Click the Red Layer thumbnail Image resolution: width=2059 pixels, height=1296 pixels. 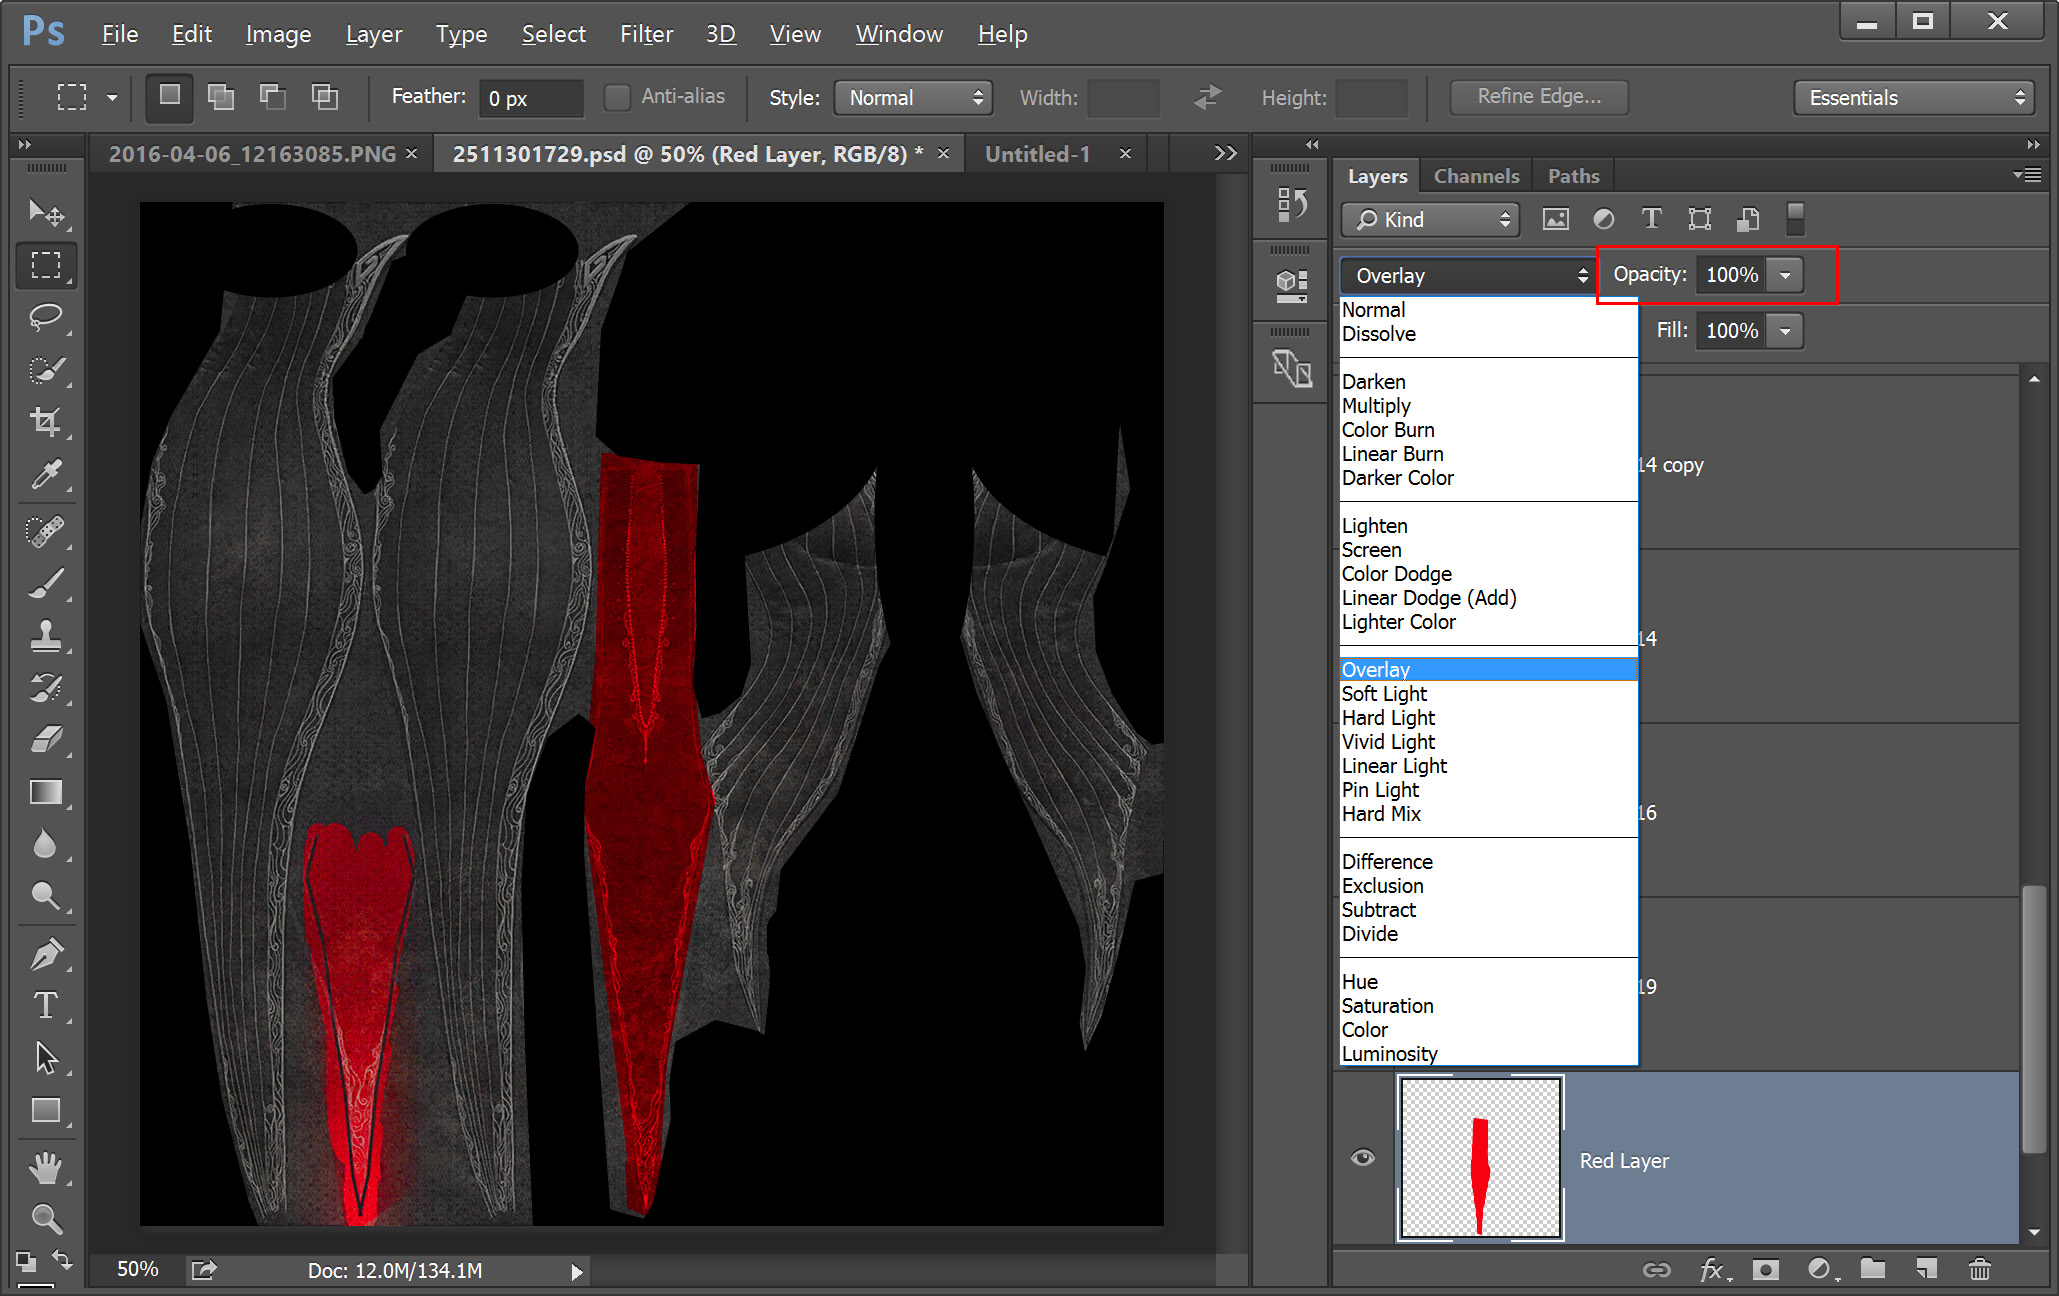1480,1158
